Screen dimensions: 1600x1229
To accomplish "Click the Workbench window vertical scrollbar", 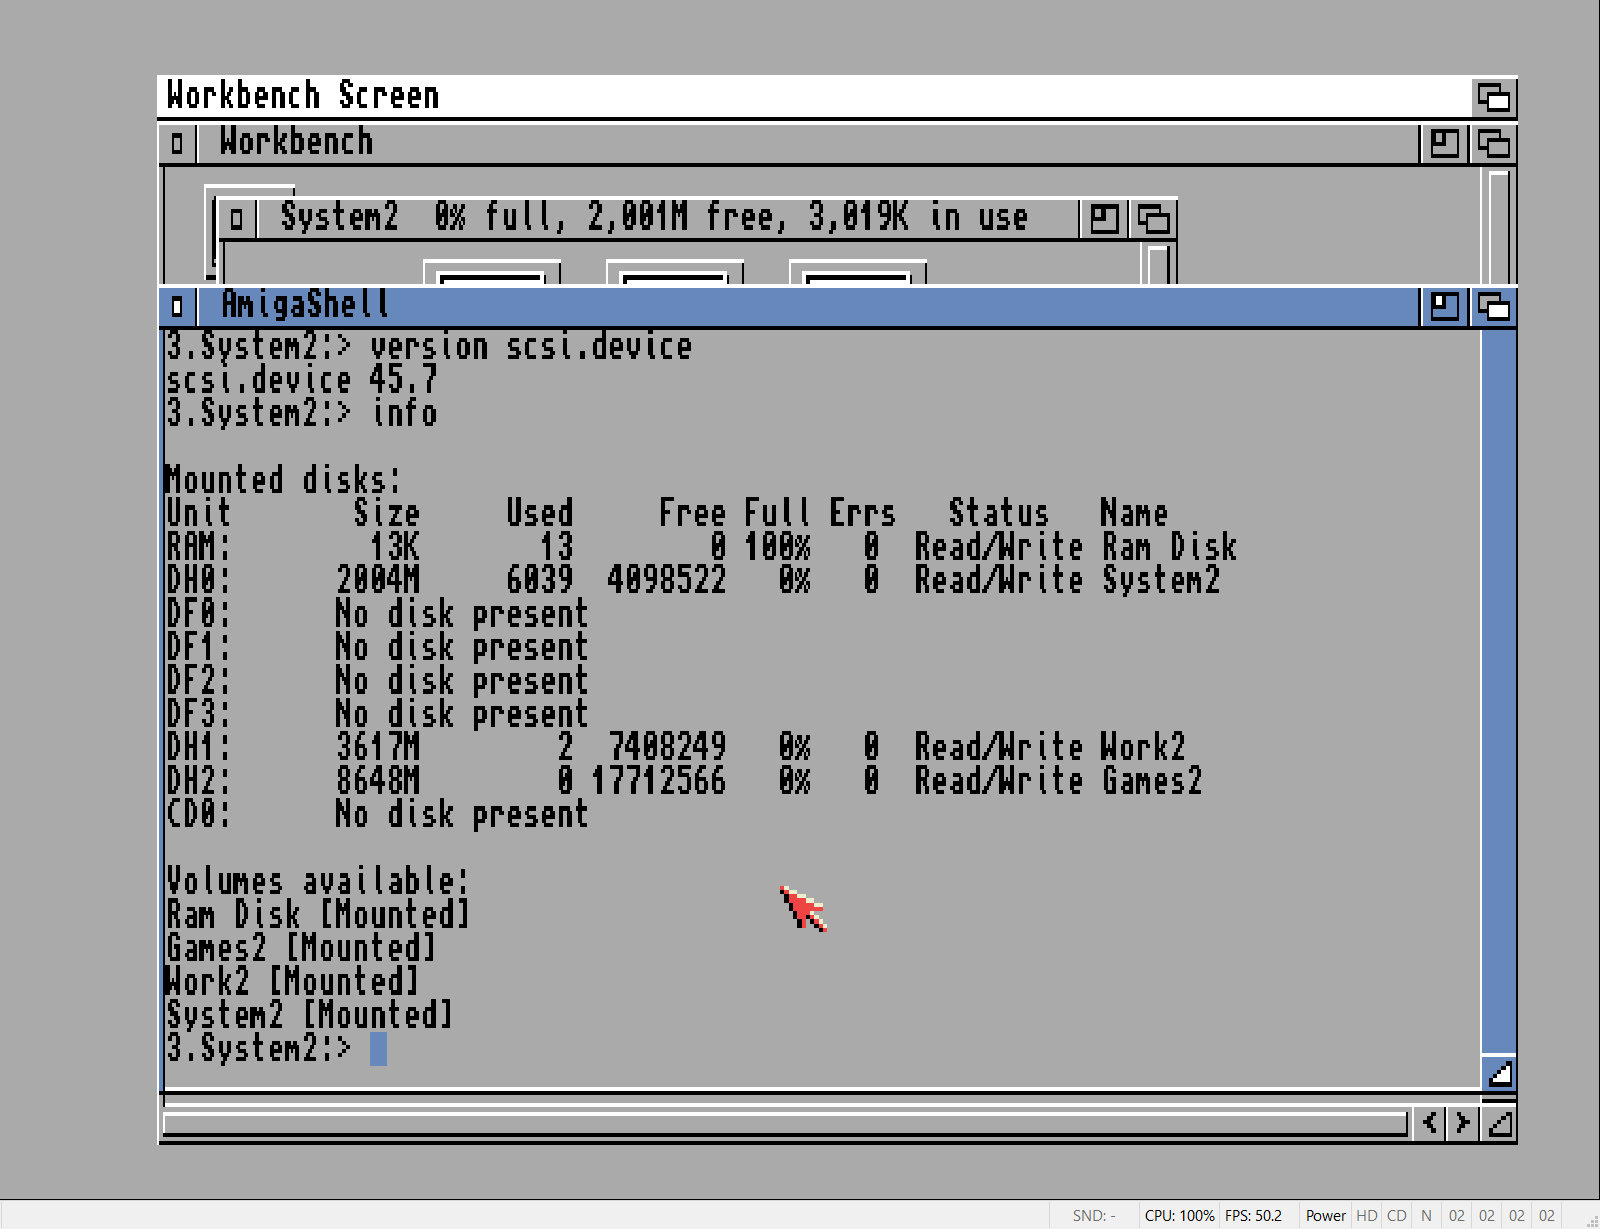I will tap(1498, 226).
